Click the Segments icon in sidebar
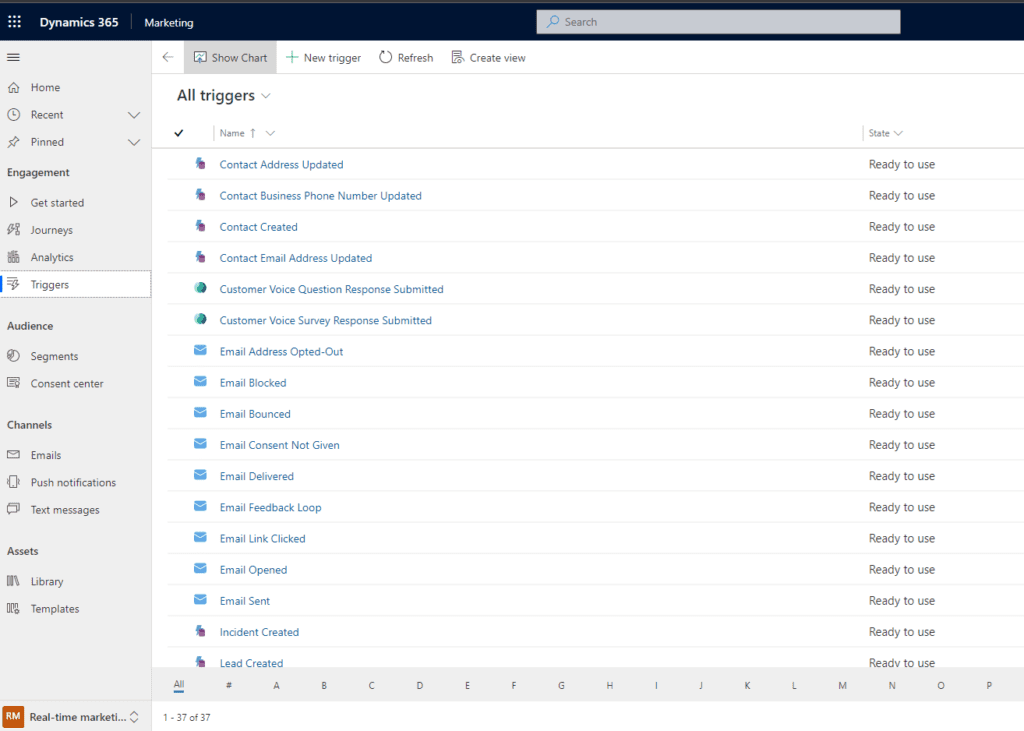The height and width of the screenshot is (731, 1024). coord(14,356)
